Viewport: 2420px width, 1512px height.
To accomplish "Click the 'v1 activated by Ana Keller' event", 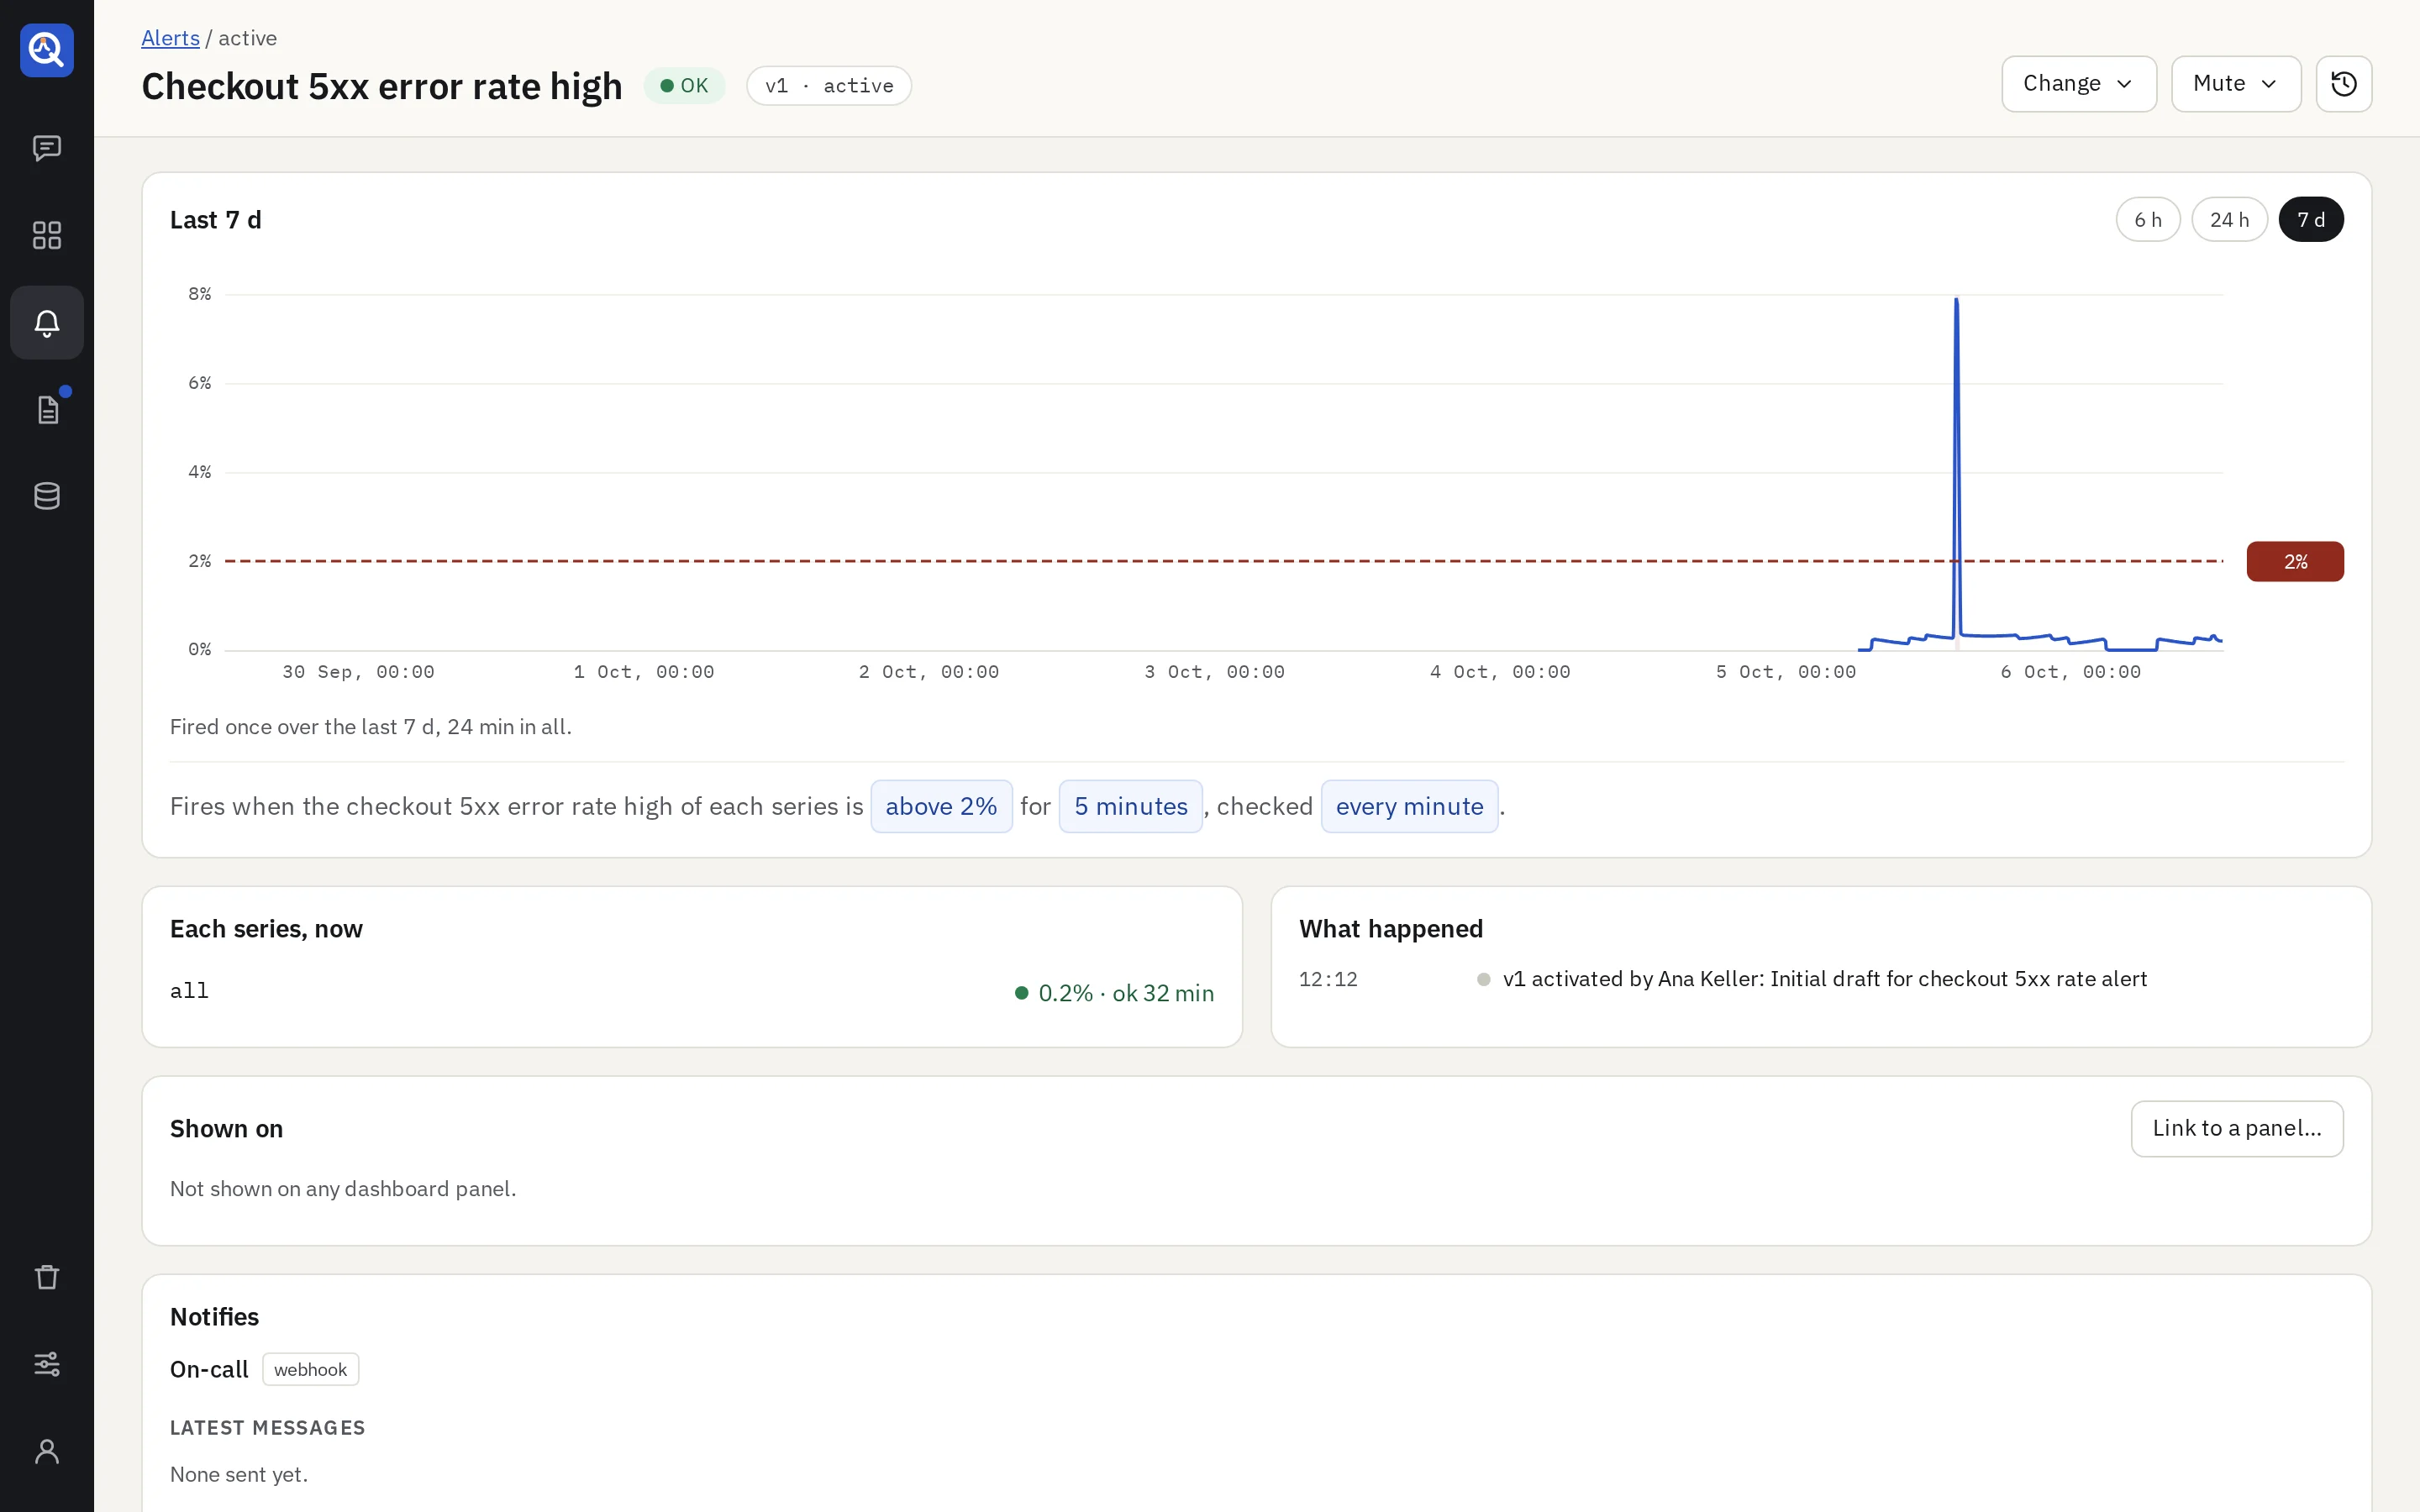I will [x=1824, y=979].
